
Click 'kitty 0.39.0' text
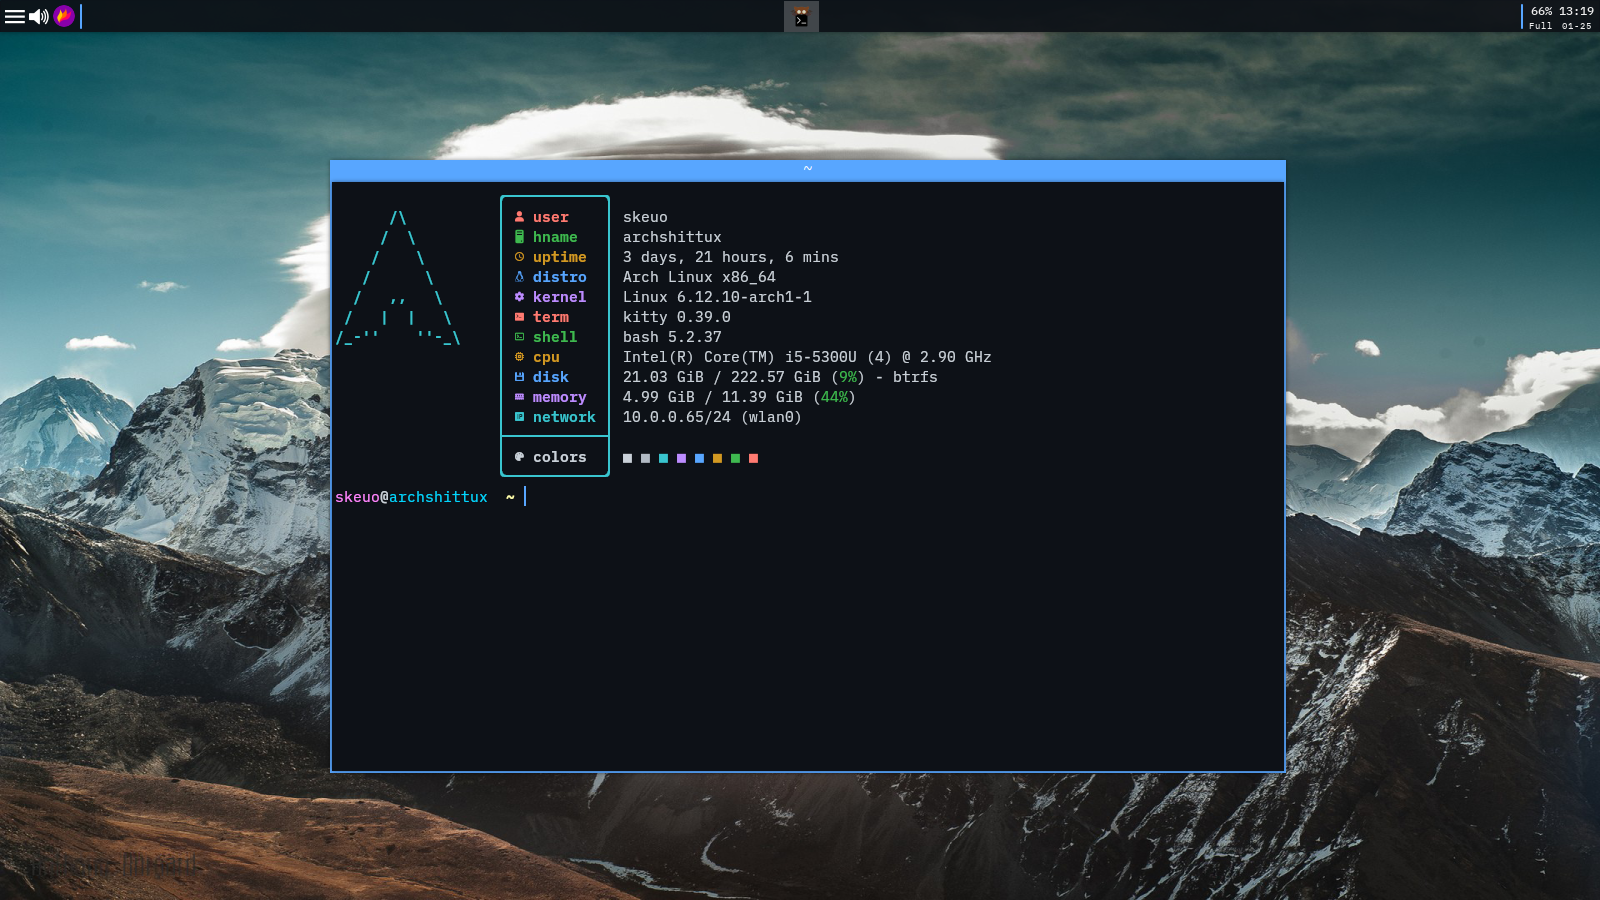pos(676,317)
